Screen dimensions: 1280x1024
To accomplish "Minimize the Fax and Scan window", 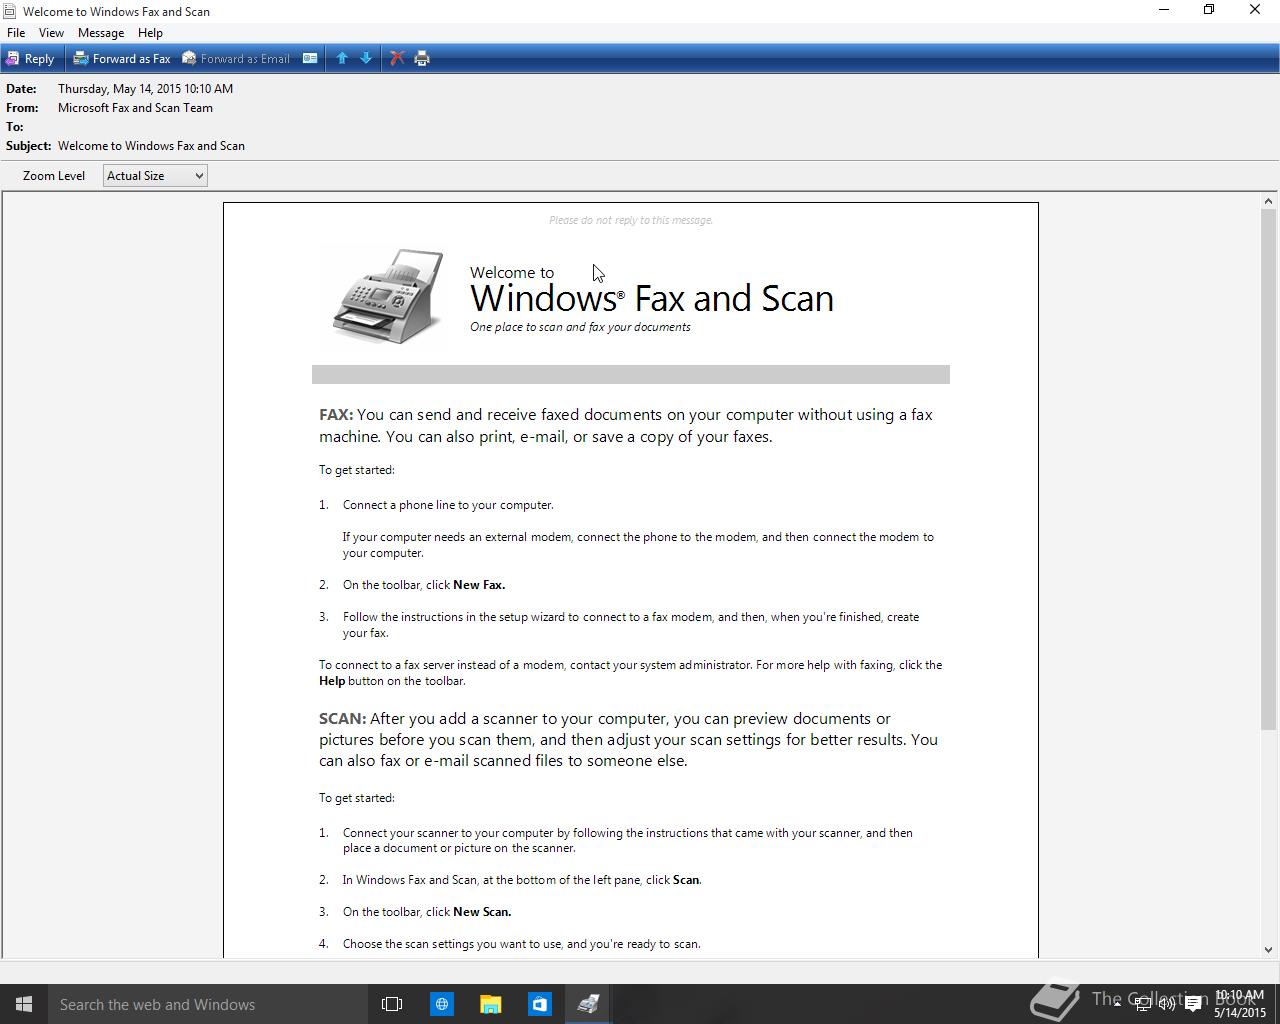I will (1163, 10).
